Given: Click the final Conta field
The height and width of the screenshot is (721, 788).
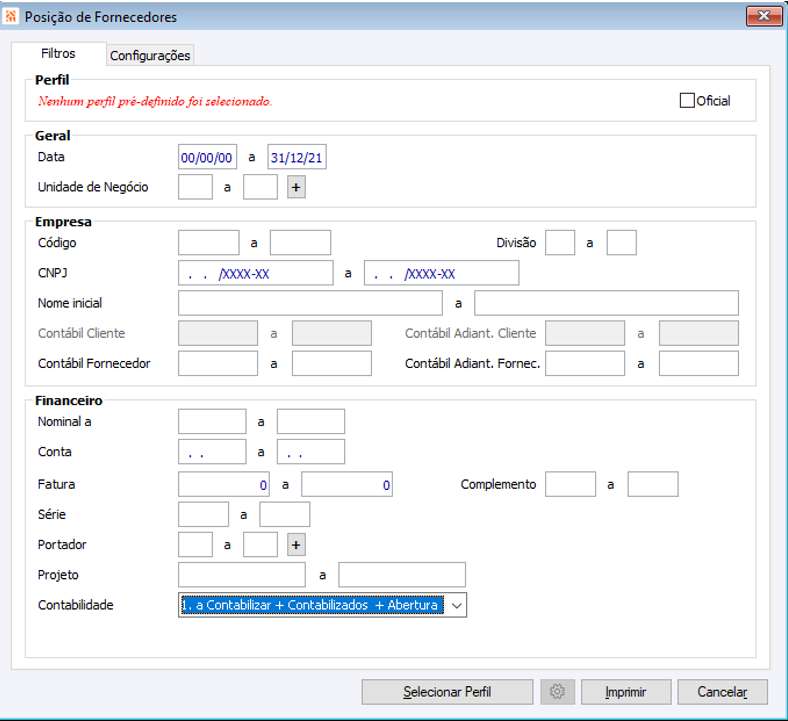Looking at the screenshot, I should tap(311, 452).
